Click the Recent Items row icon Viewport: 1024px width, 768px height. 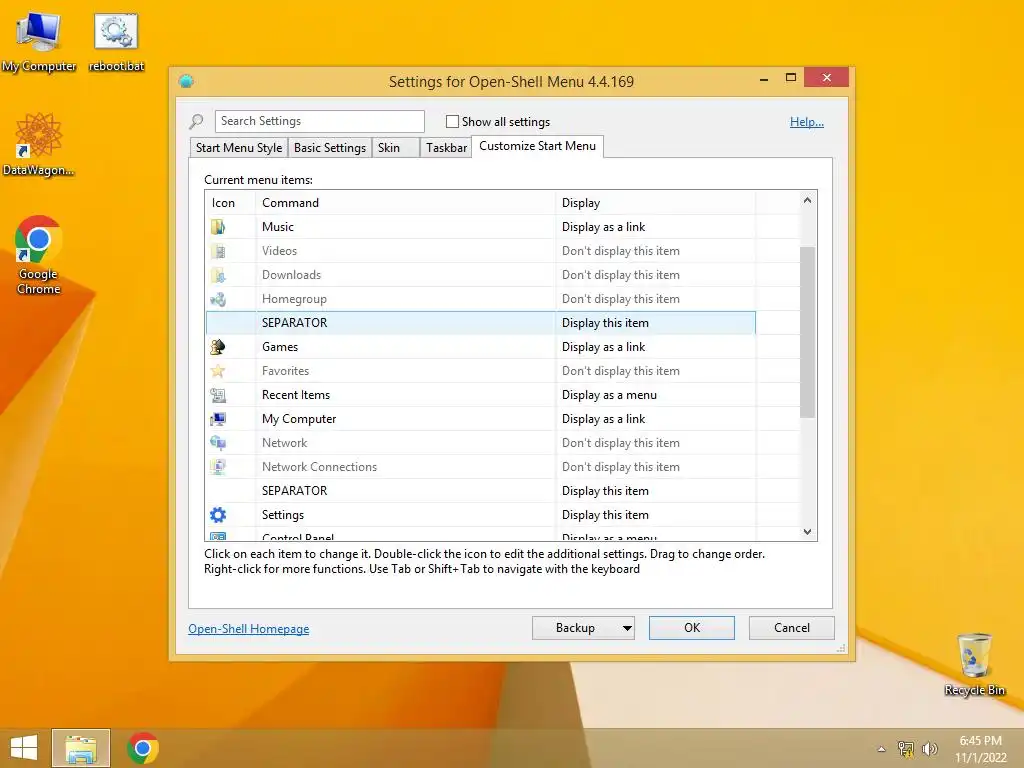[x=218, y=395]
